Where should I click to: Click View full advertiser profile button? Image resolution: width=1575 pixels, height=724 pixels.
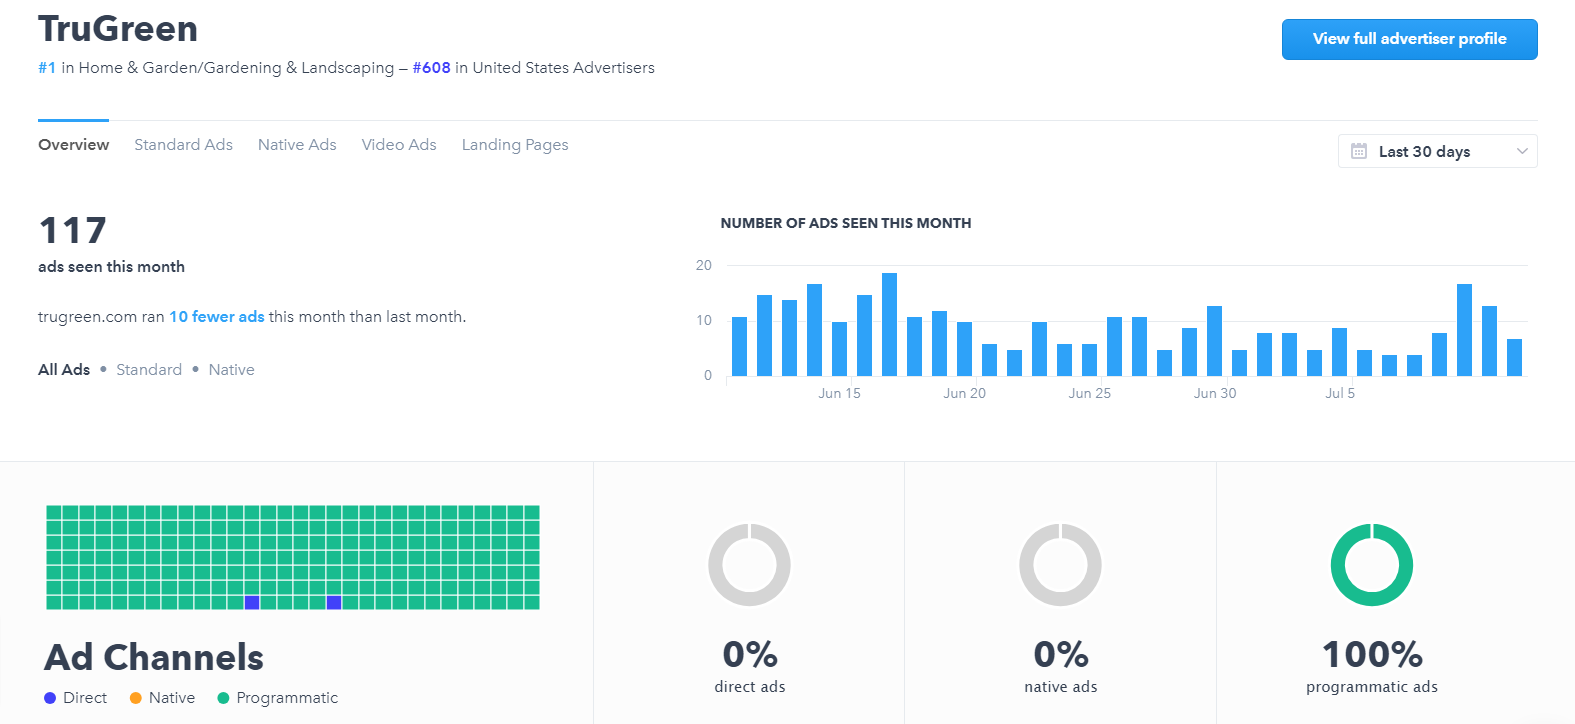click(1409, 39)
